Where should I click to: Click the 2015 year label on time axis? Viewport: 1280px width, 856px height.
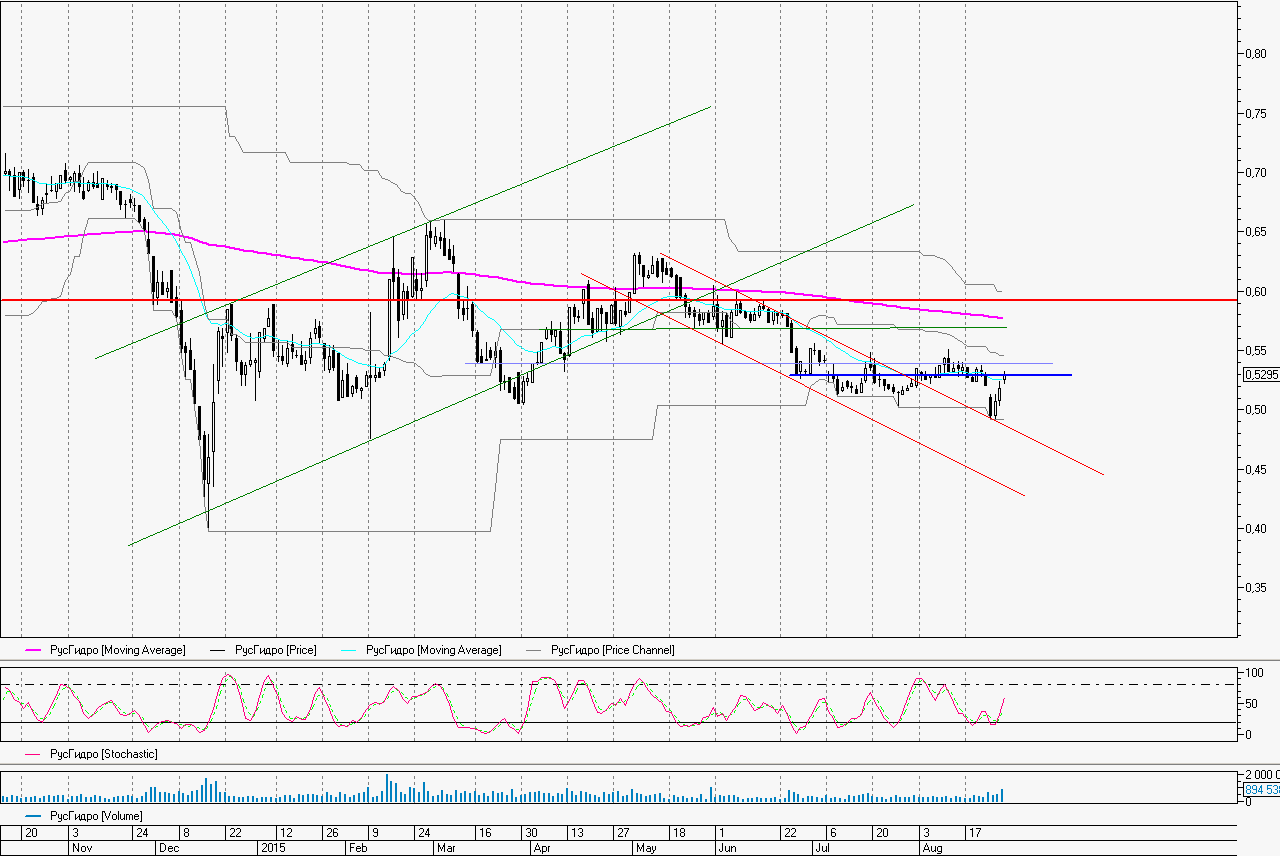[x=273, y=847]
